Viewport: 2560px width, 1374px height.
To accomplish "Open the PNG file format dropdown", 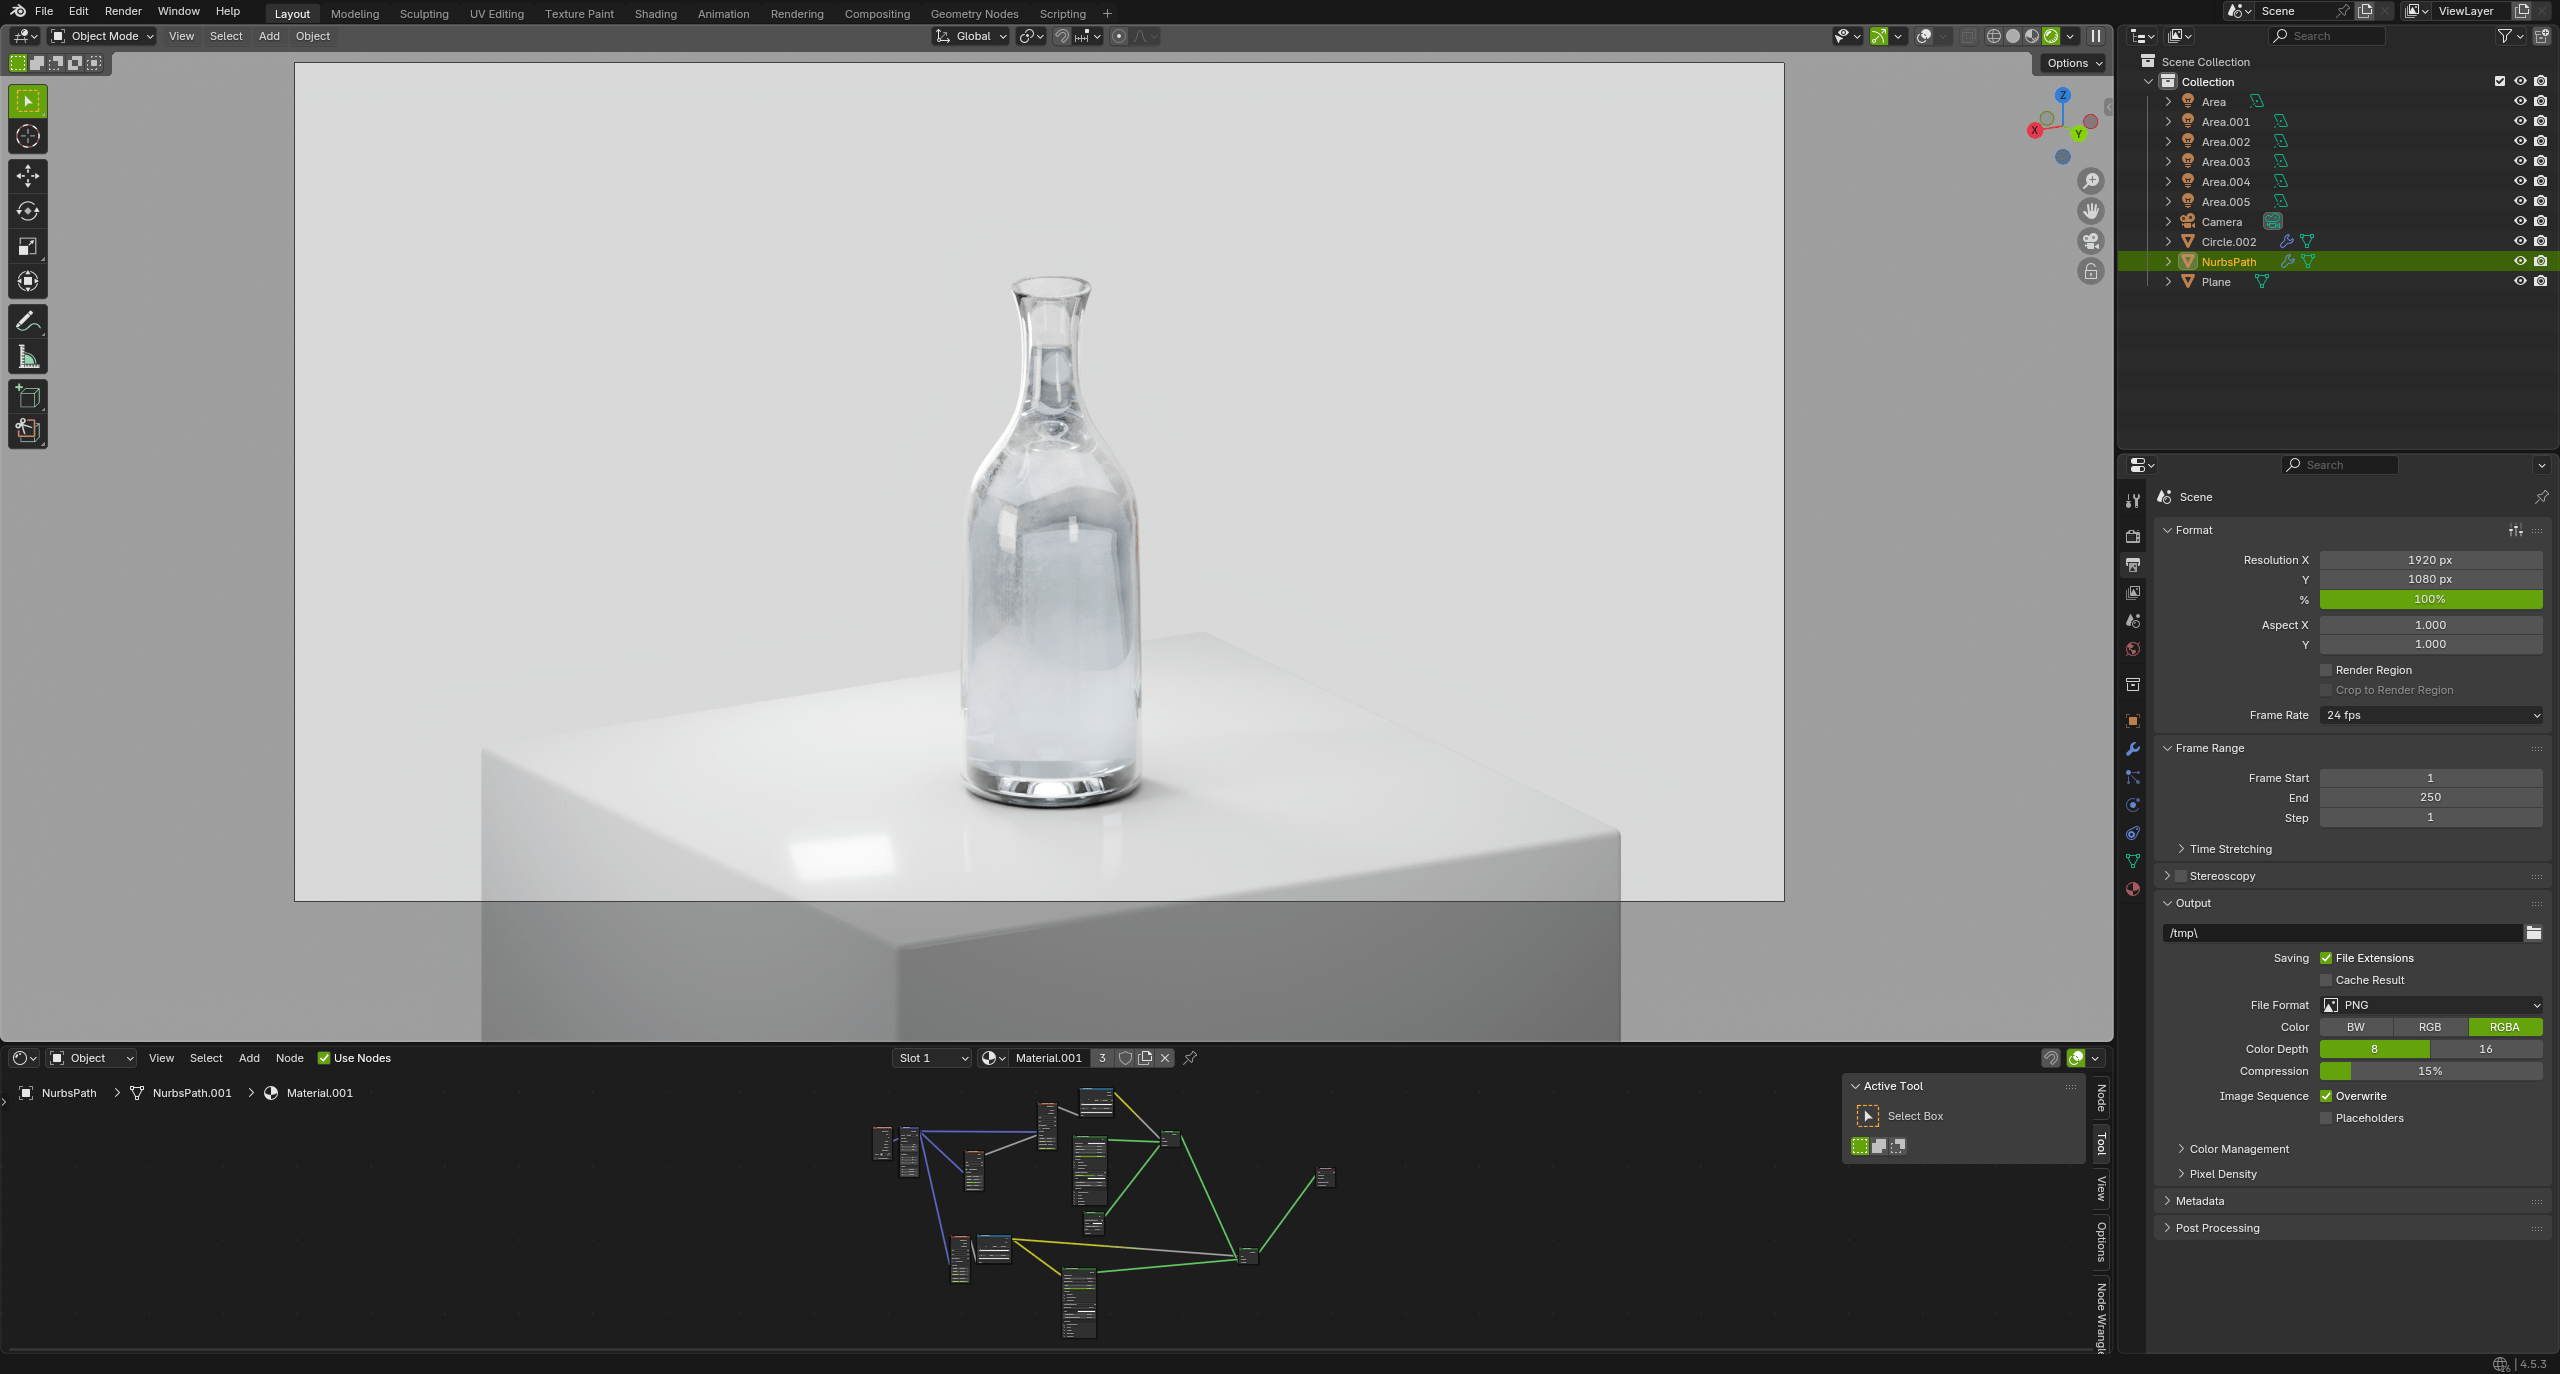I will click(x=2430, y=1005).
